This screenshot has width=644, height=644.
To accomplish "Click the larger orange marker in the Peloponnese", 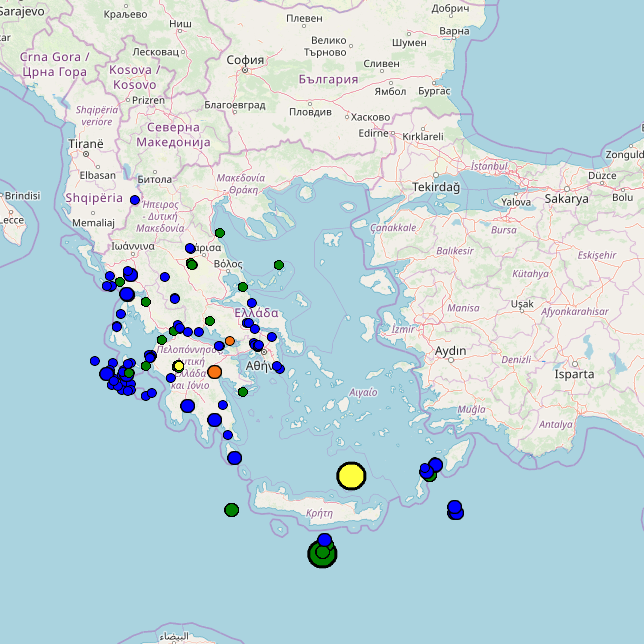I will pos(214,372).
